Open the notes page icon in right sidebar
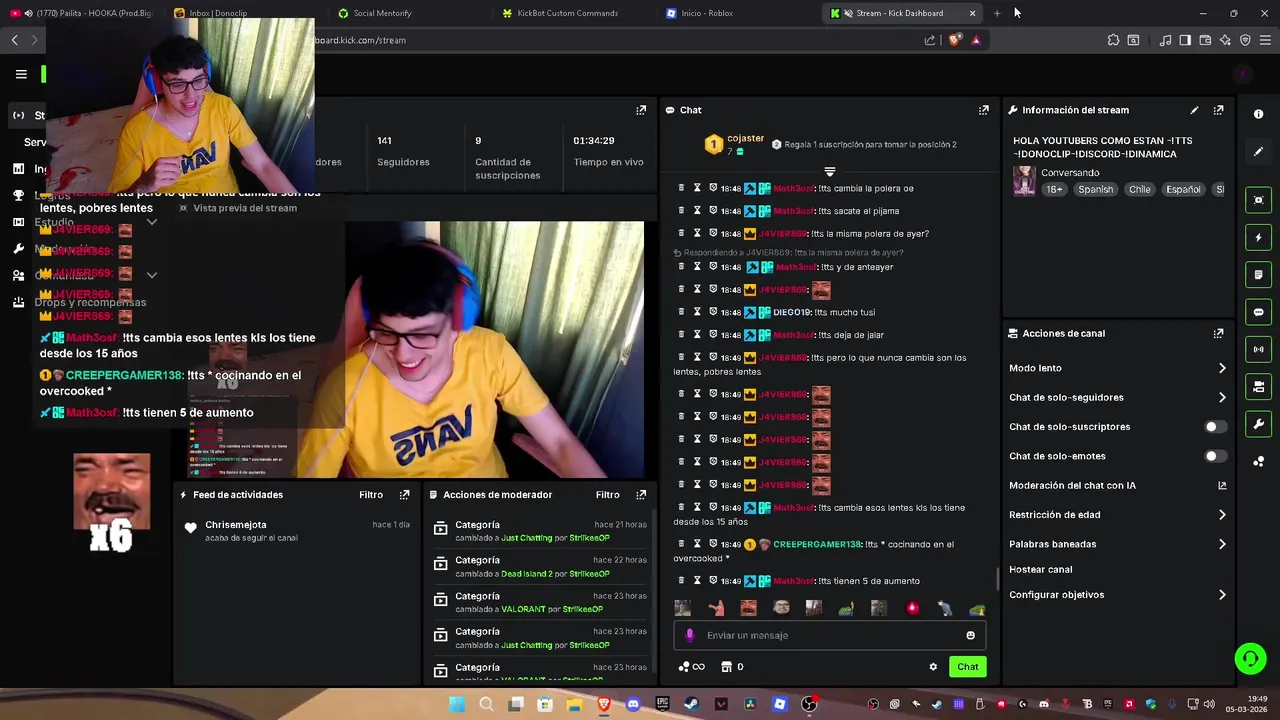This screenshot has width=1280, height=720. [1258, 275]
